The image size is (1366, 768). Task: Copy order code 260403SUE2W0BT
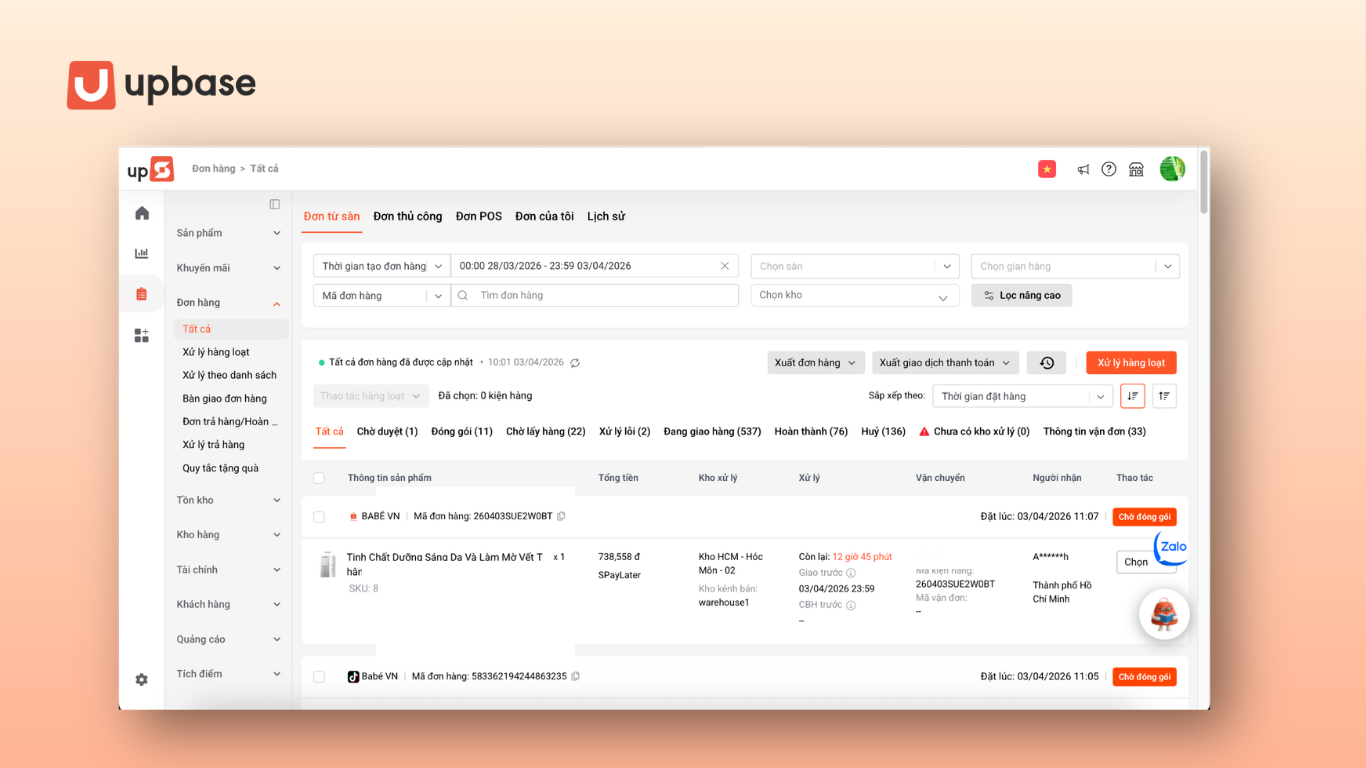coord(561,516)
